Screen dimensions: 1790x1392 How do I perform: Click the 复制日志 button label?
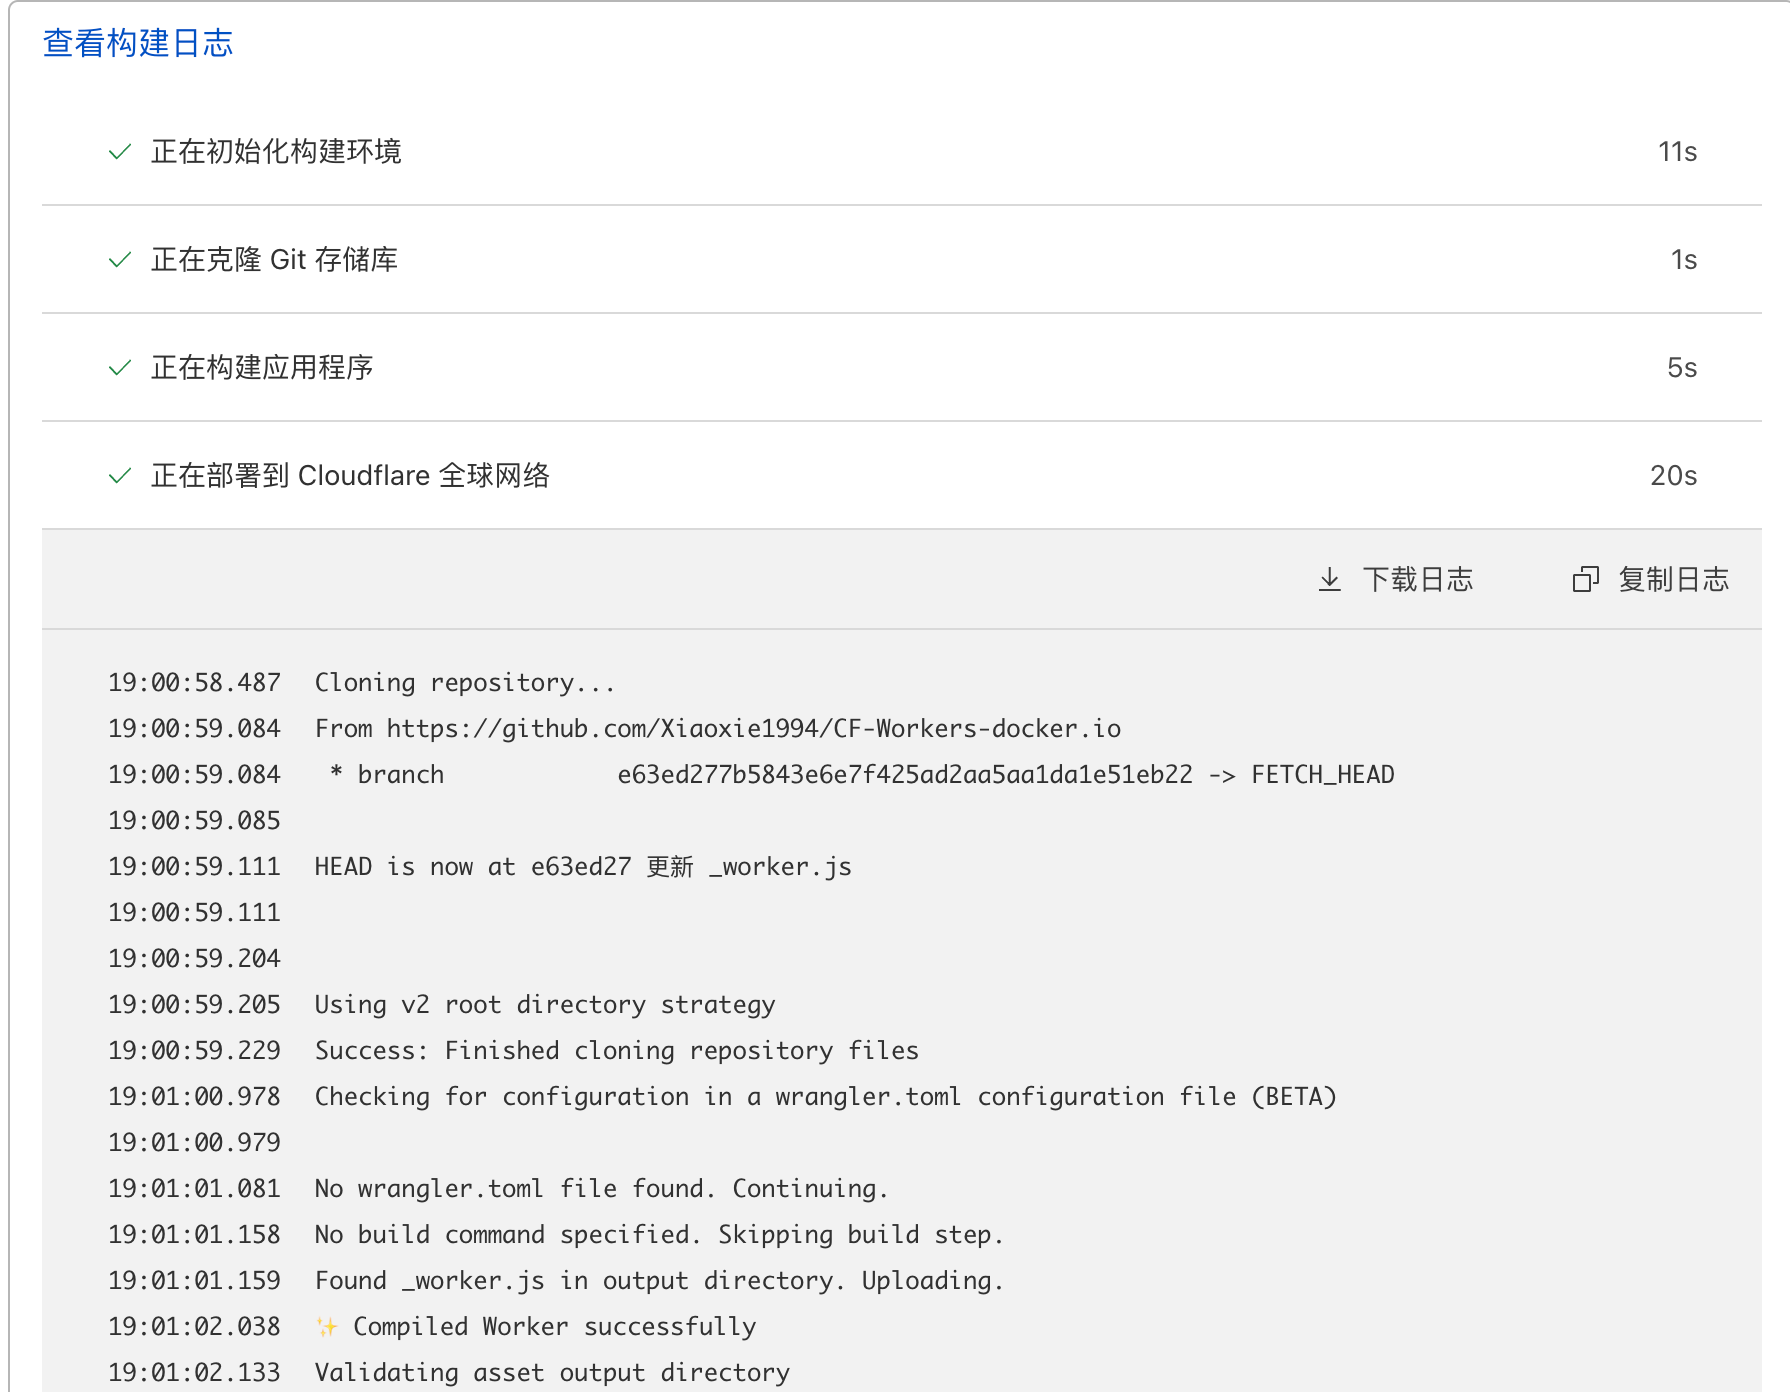coord(1673,580)
